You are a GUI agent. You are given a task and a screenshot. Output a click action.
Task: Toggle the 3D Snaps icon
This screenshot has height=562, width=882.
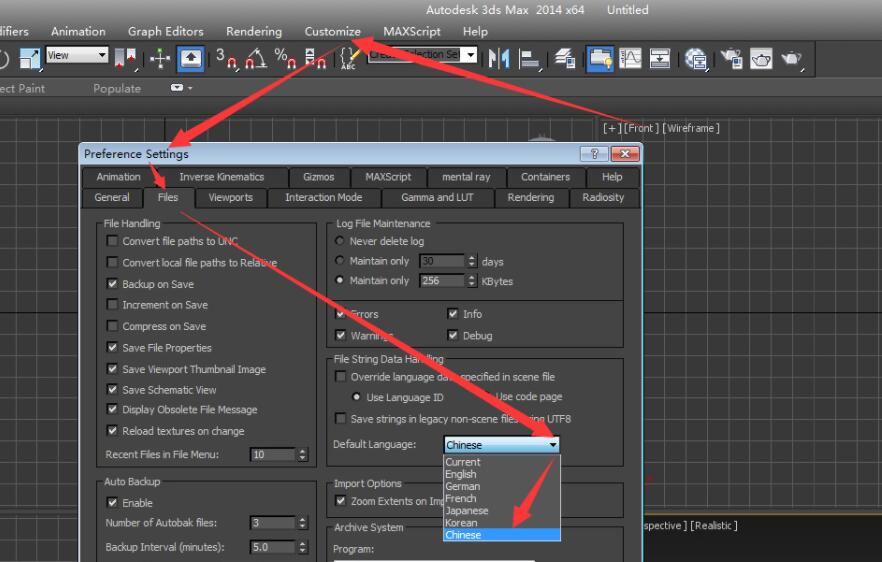pos(227,59)
